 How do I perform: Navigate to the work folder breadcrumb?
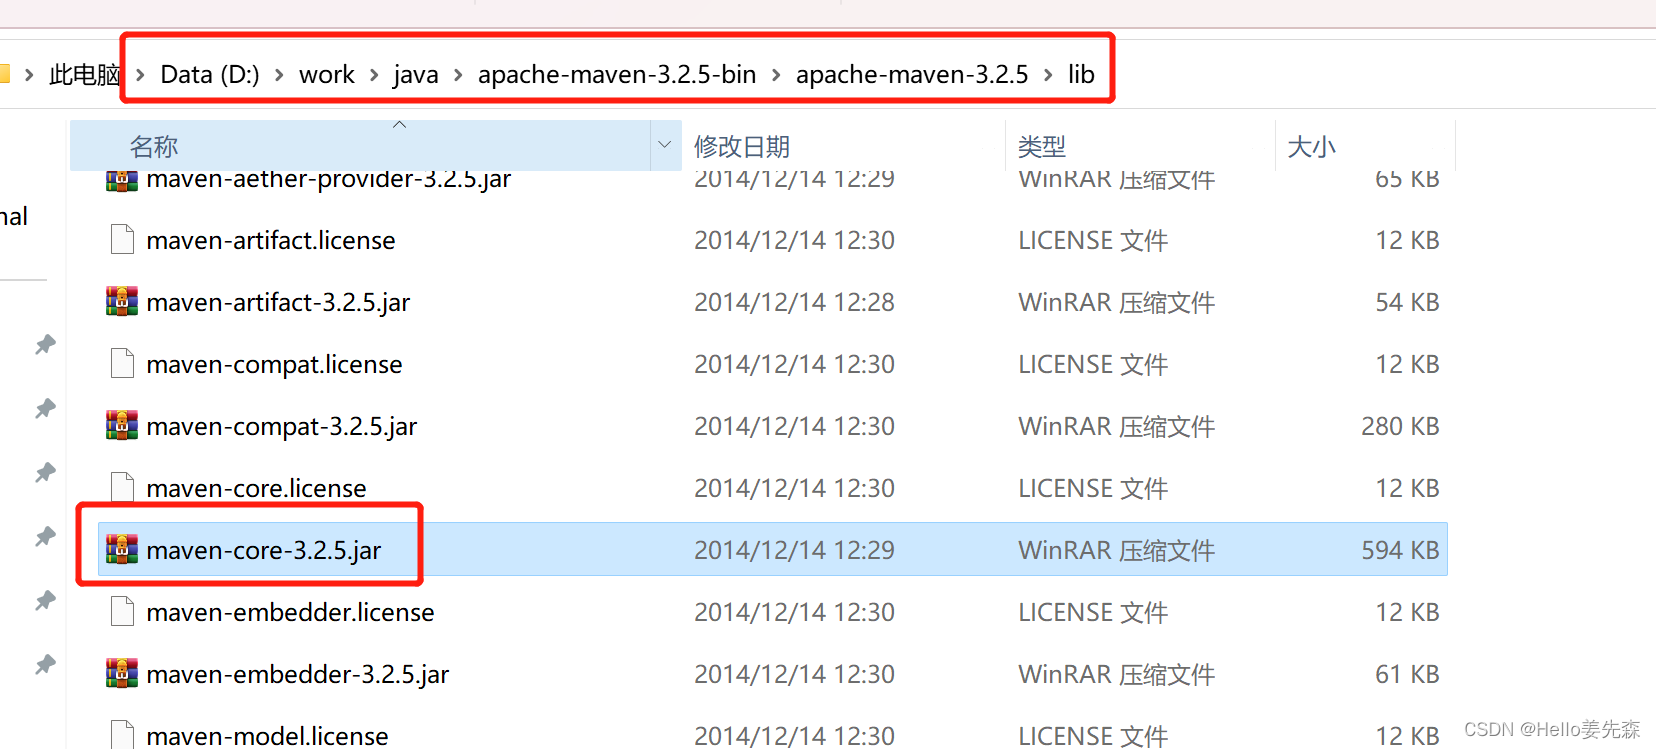pyautogui.click(x=327, y=74)
